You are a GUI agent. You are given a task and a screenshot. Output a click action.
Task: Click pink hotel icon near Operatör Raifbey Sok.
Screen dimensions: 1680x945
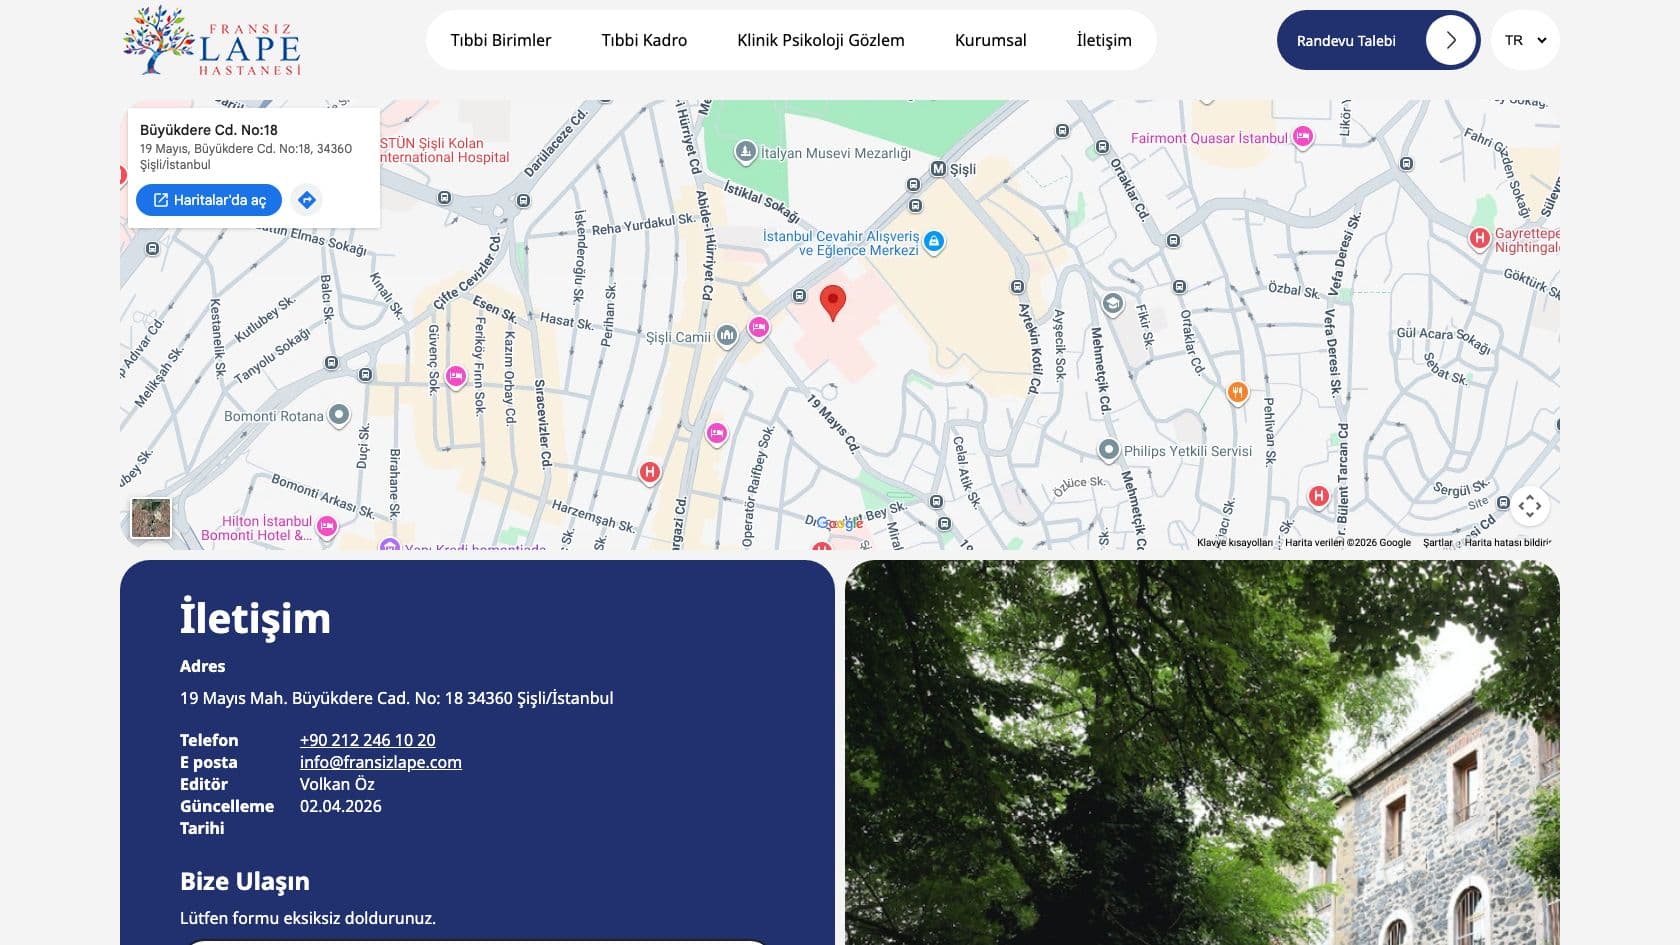[x=716, y=434]
